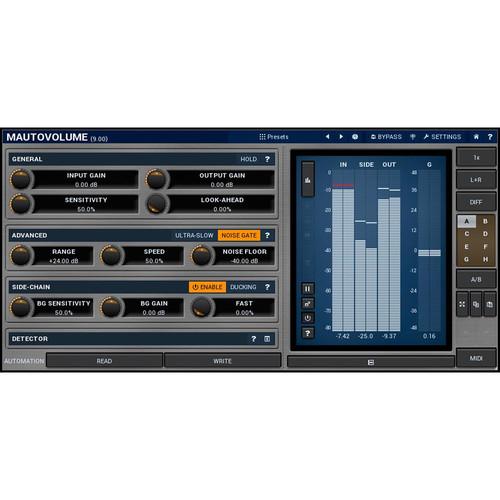Click the Fast knob
Viewport: 500px width, 500px height.
coord(202,307)
